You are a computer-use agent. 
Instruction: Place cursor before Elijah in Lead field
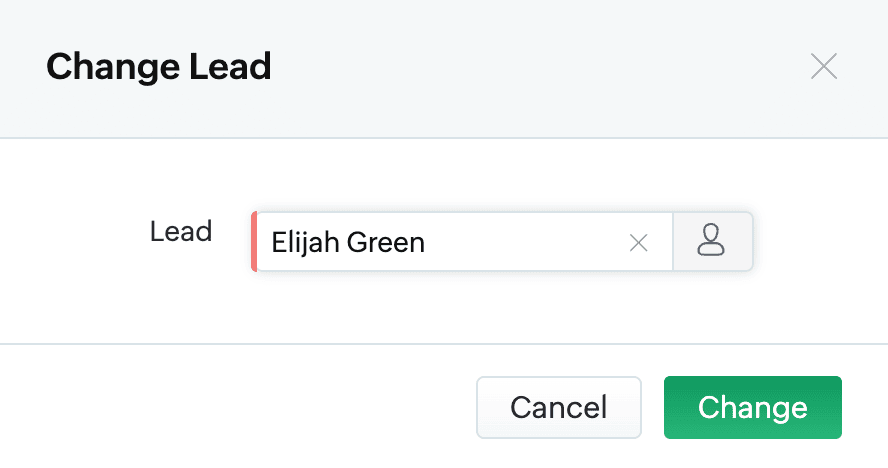(271, 242)
